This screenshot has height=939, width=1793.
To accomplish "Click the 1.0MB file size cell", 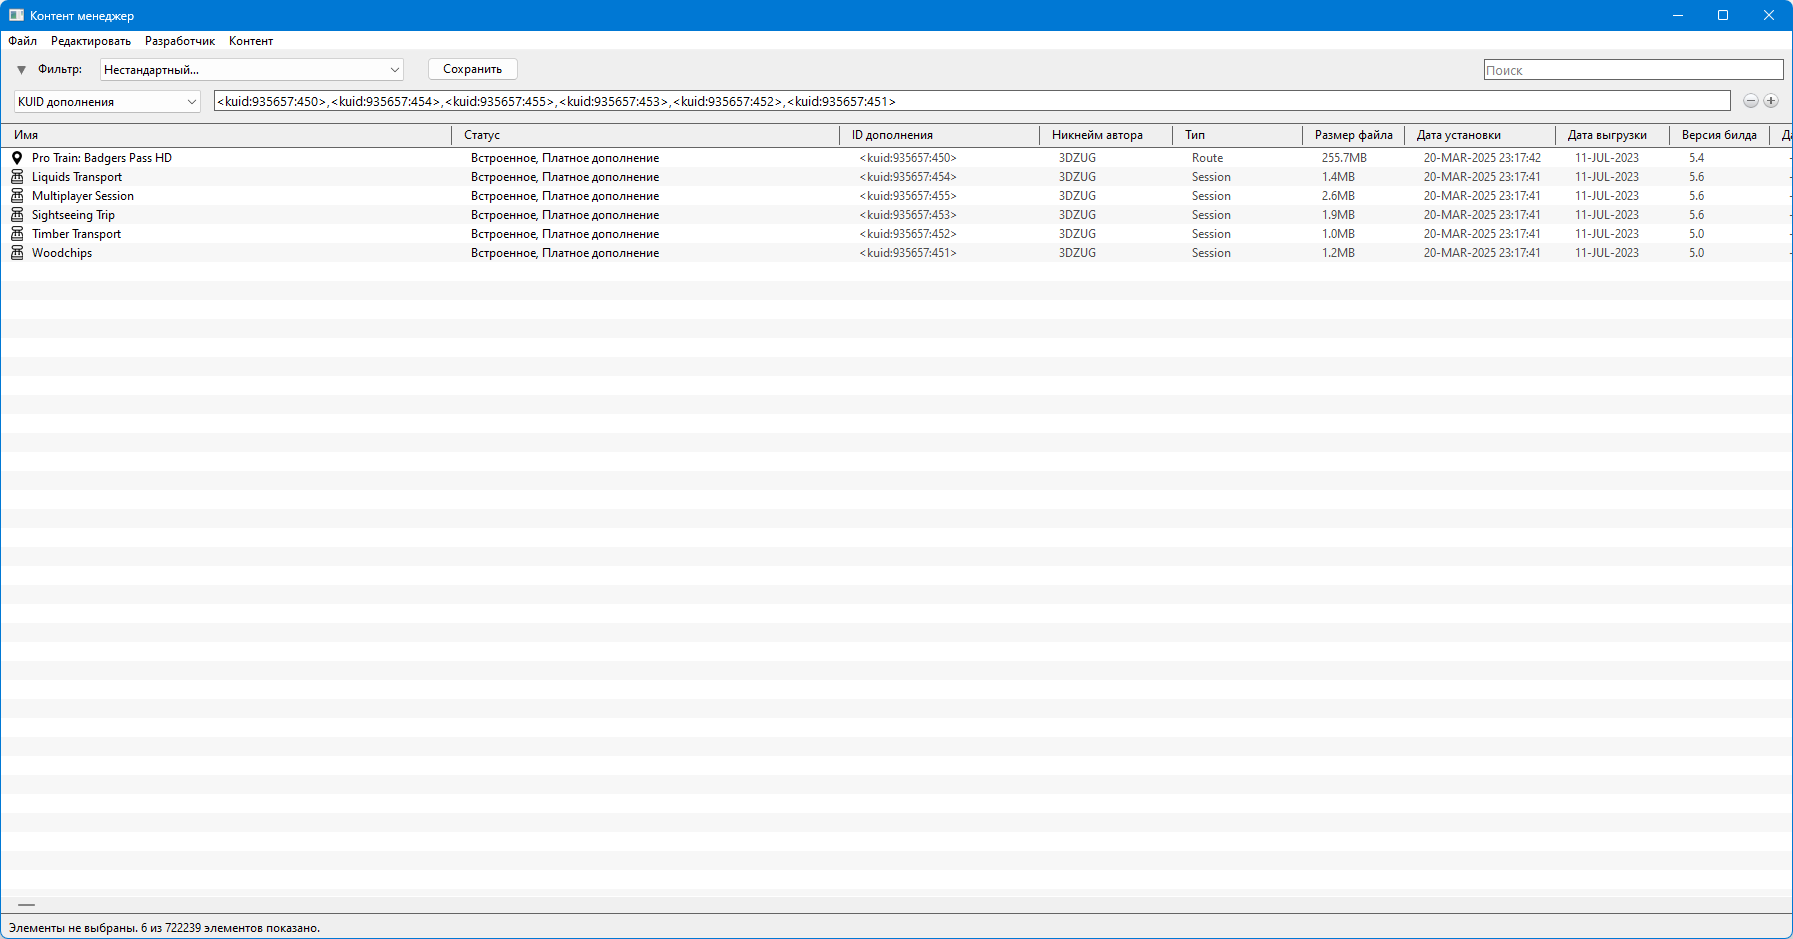I will (1338, 234).
